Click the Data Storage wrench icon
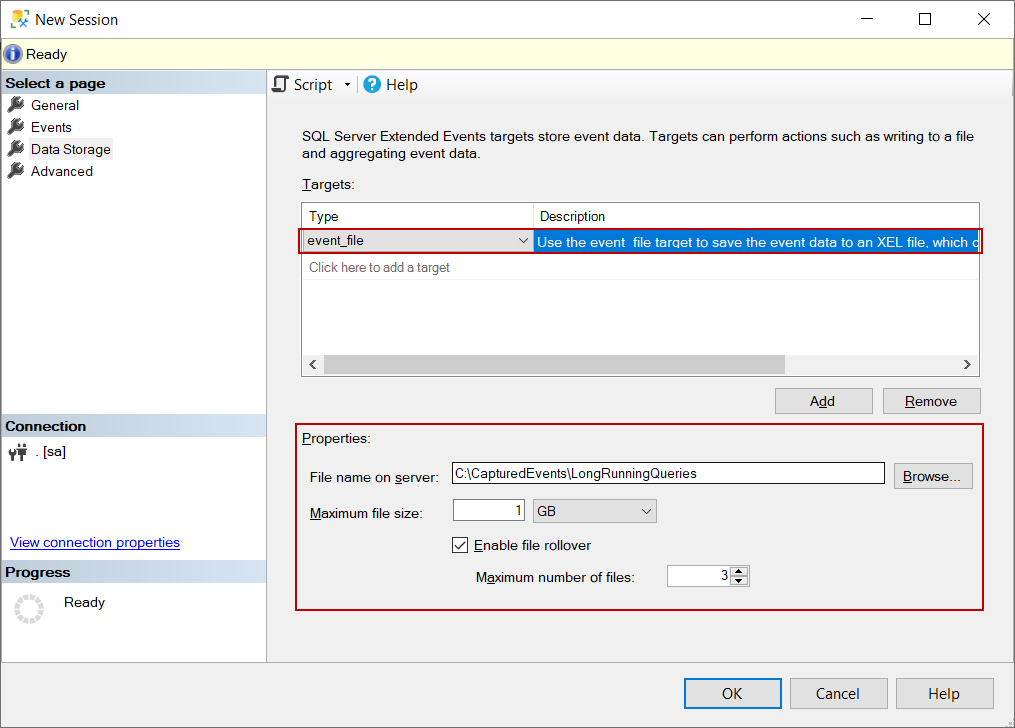 click(x=16, y=149)
